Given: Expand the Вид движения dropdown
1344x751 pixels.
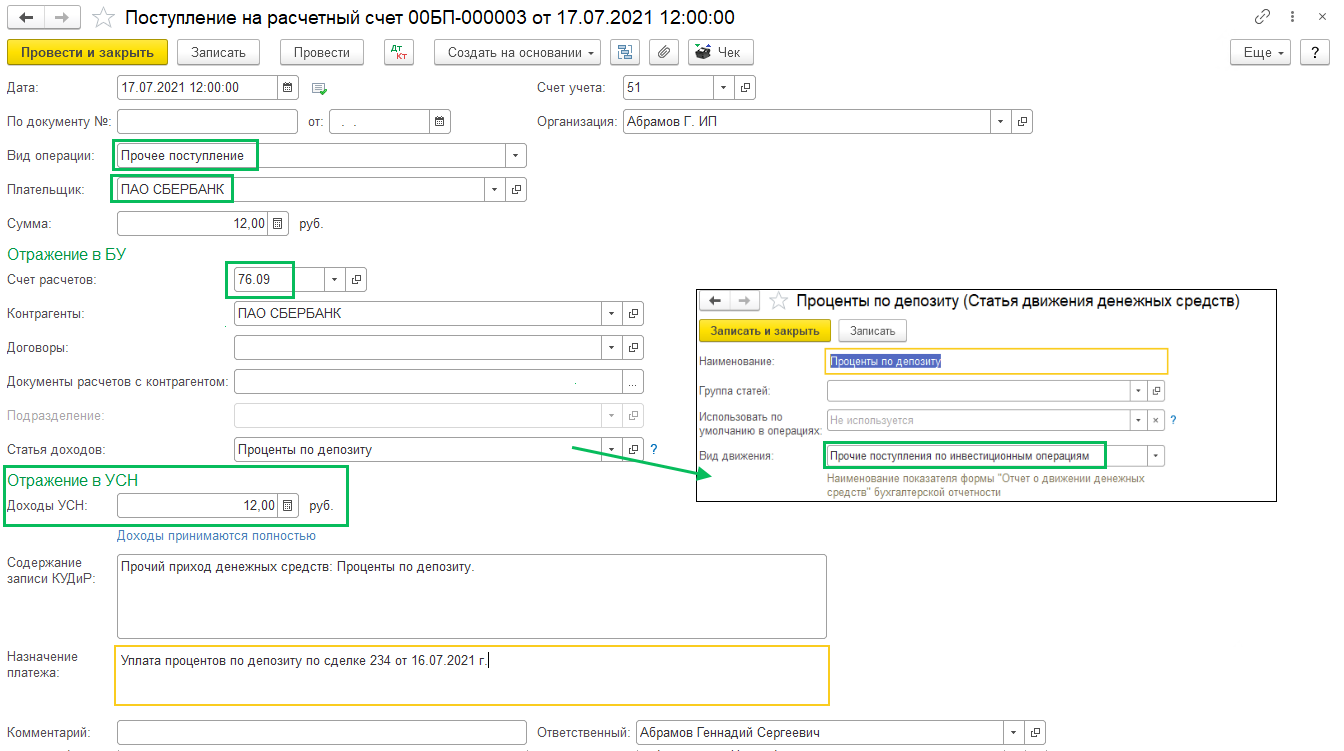Looking at the screenshot, I should pyautogui.click(x=1156, y=455).
